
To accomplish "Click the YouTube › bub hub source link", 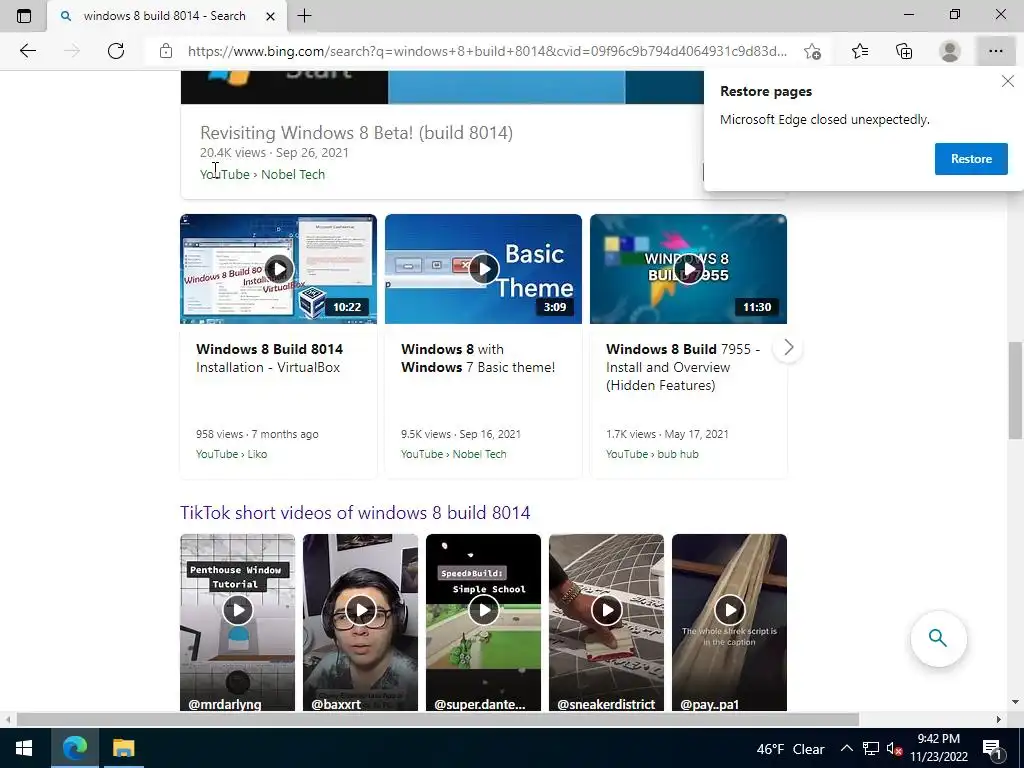I will pyautogui.click(x=652, y=454).
